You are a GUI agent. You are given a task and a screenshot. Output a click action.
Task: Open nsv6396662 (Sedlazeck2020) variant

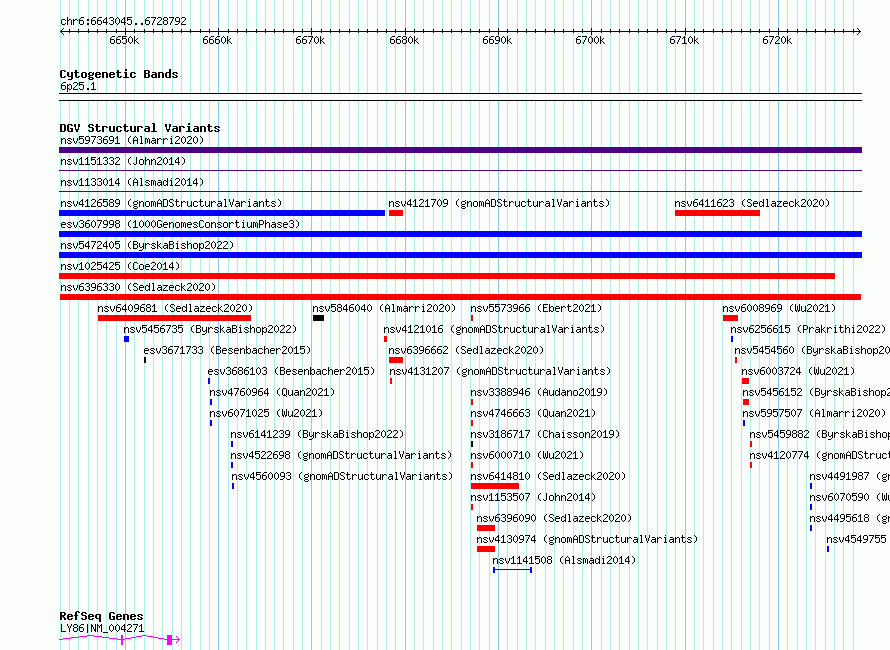click(466, 350)
